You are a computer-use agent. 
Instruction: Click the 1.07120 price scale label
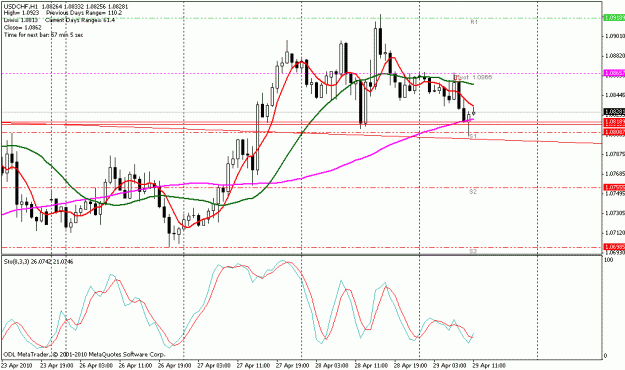point(615,233)
